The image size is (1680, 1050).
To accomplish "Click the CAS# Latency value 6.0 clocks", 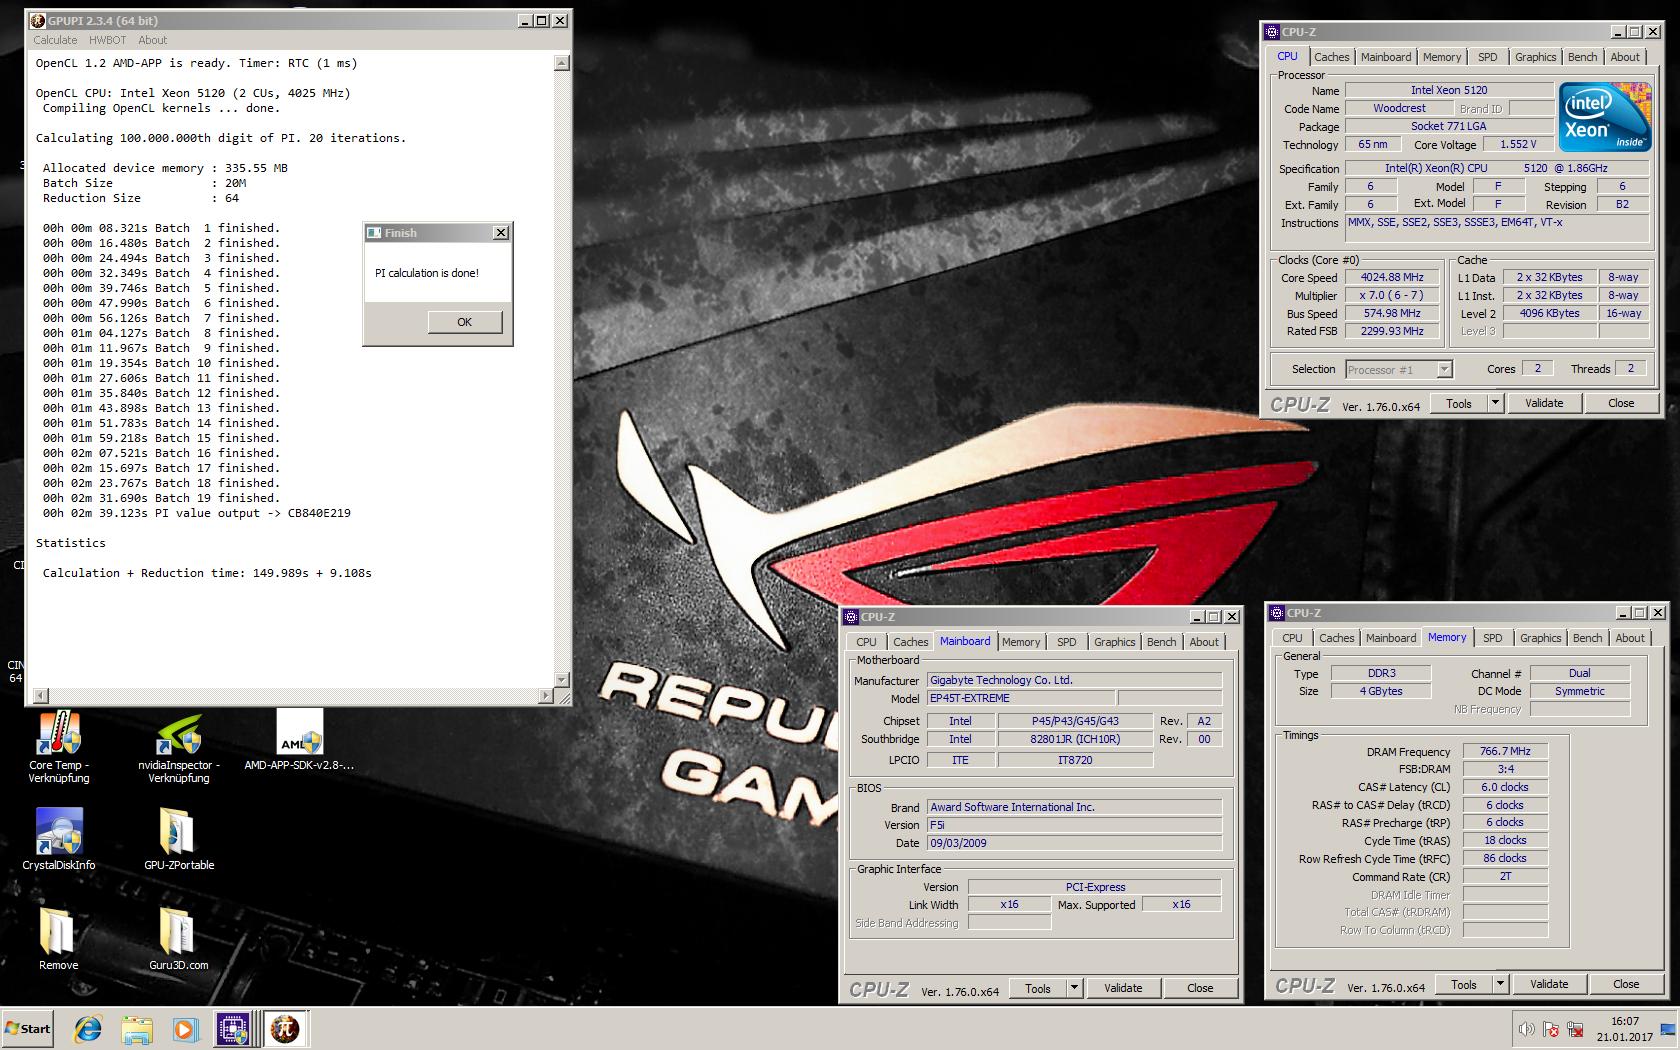I will (1505, 787).
